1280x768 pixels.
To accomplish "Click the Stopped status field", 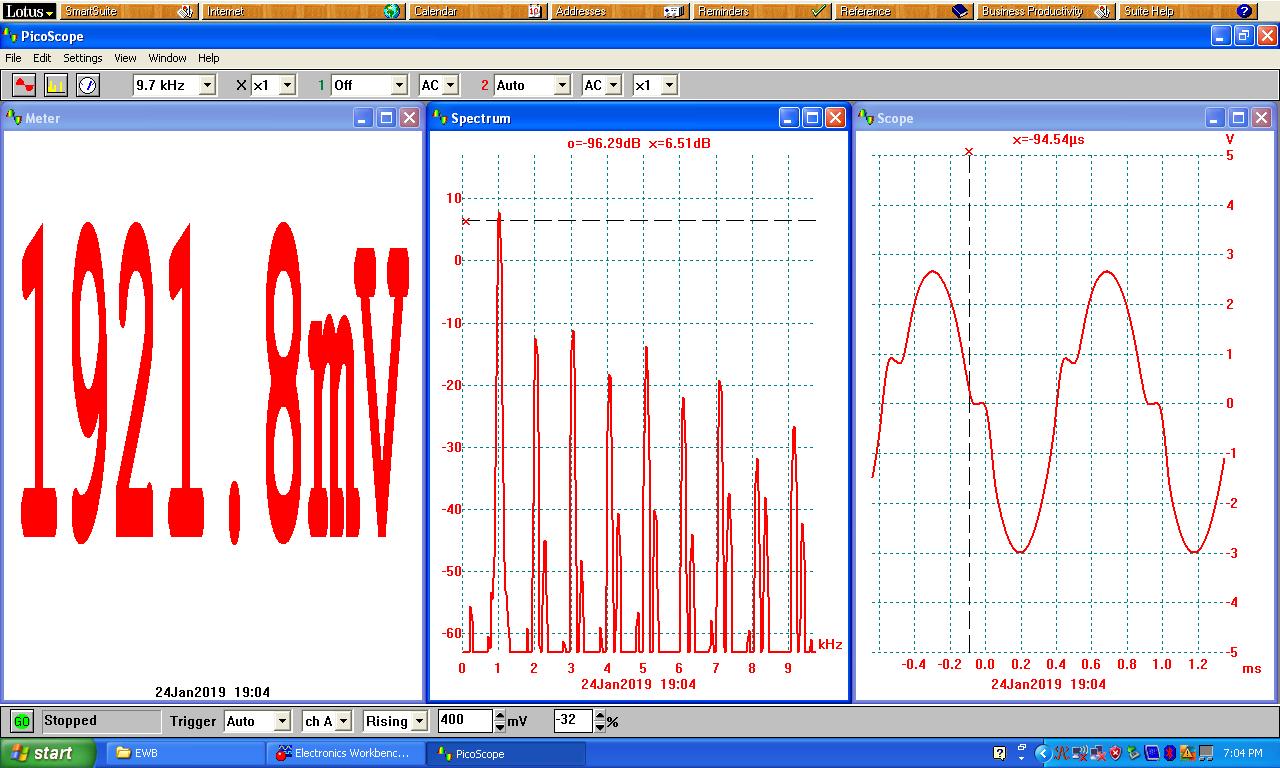I will 101,721.
